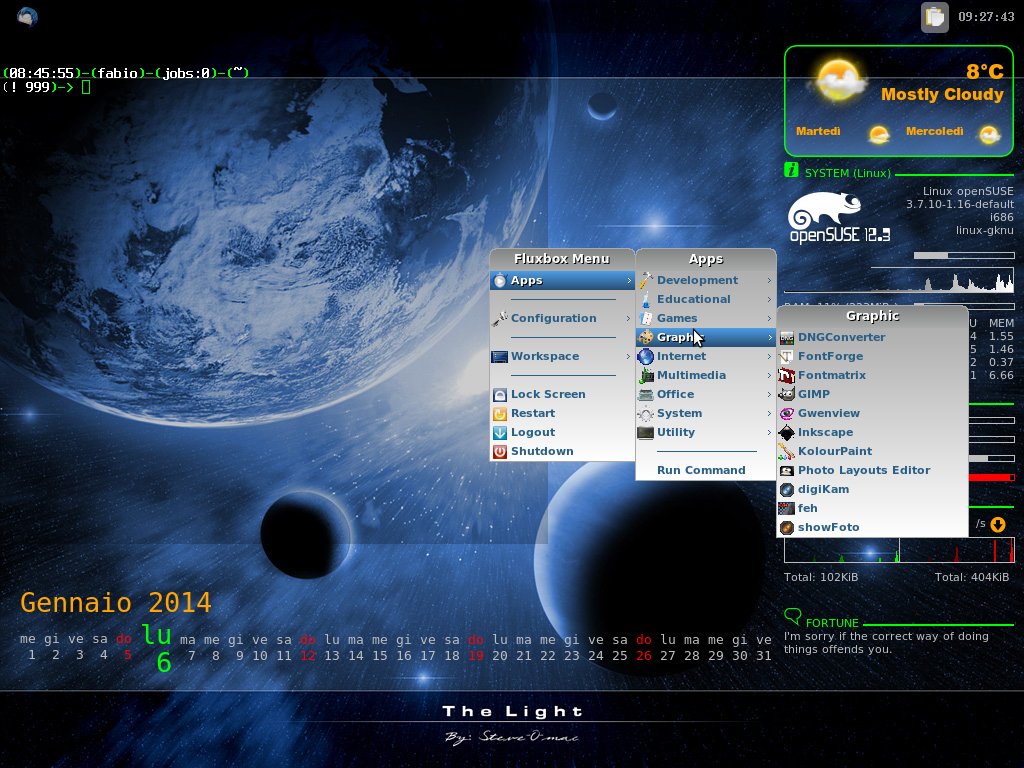Viewport: 1024px width, 768px height.
Task: Click the 'Fluxbox Menu' title bar
Action: point(562,259)
